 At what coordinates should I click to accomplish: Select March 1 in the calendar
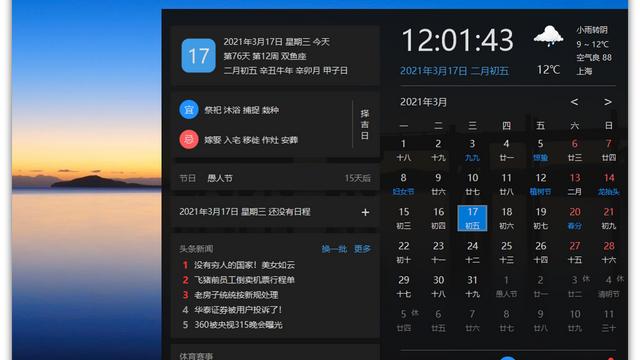pyautogui.click(x=403, y=150)
